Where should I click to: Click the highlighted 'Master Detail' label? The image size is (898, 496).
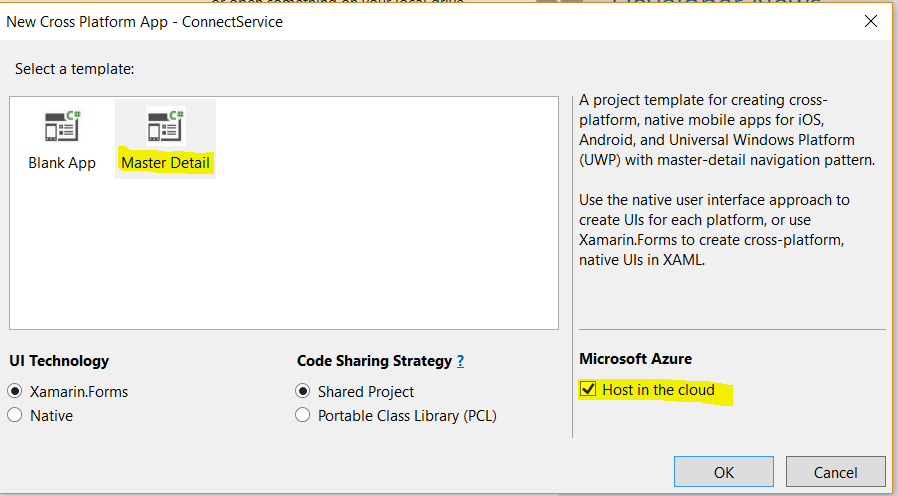pos(165,162)
